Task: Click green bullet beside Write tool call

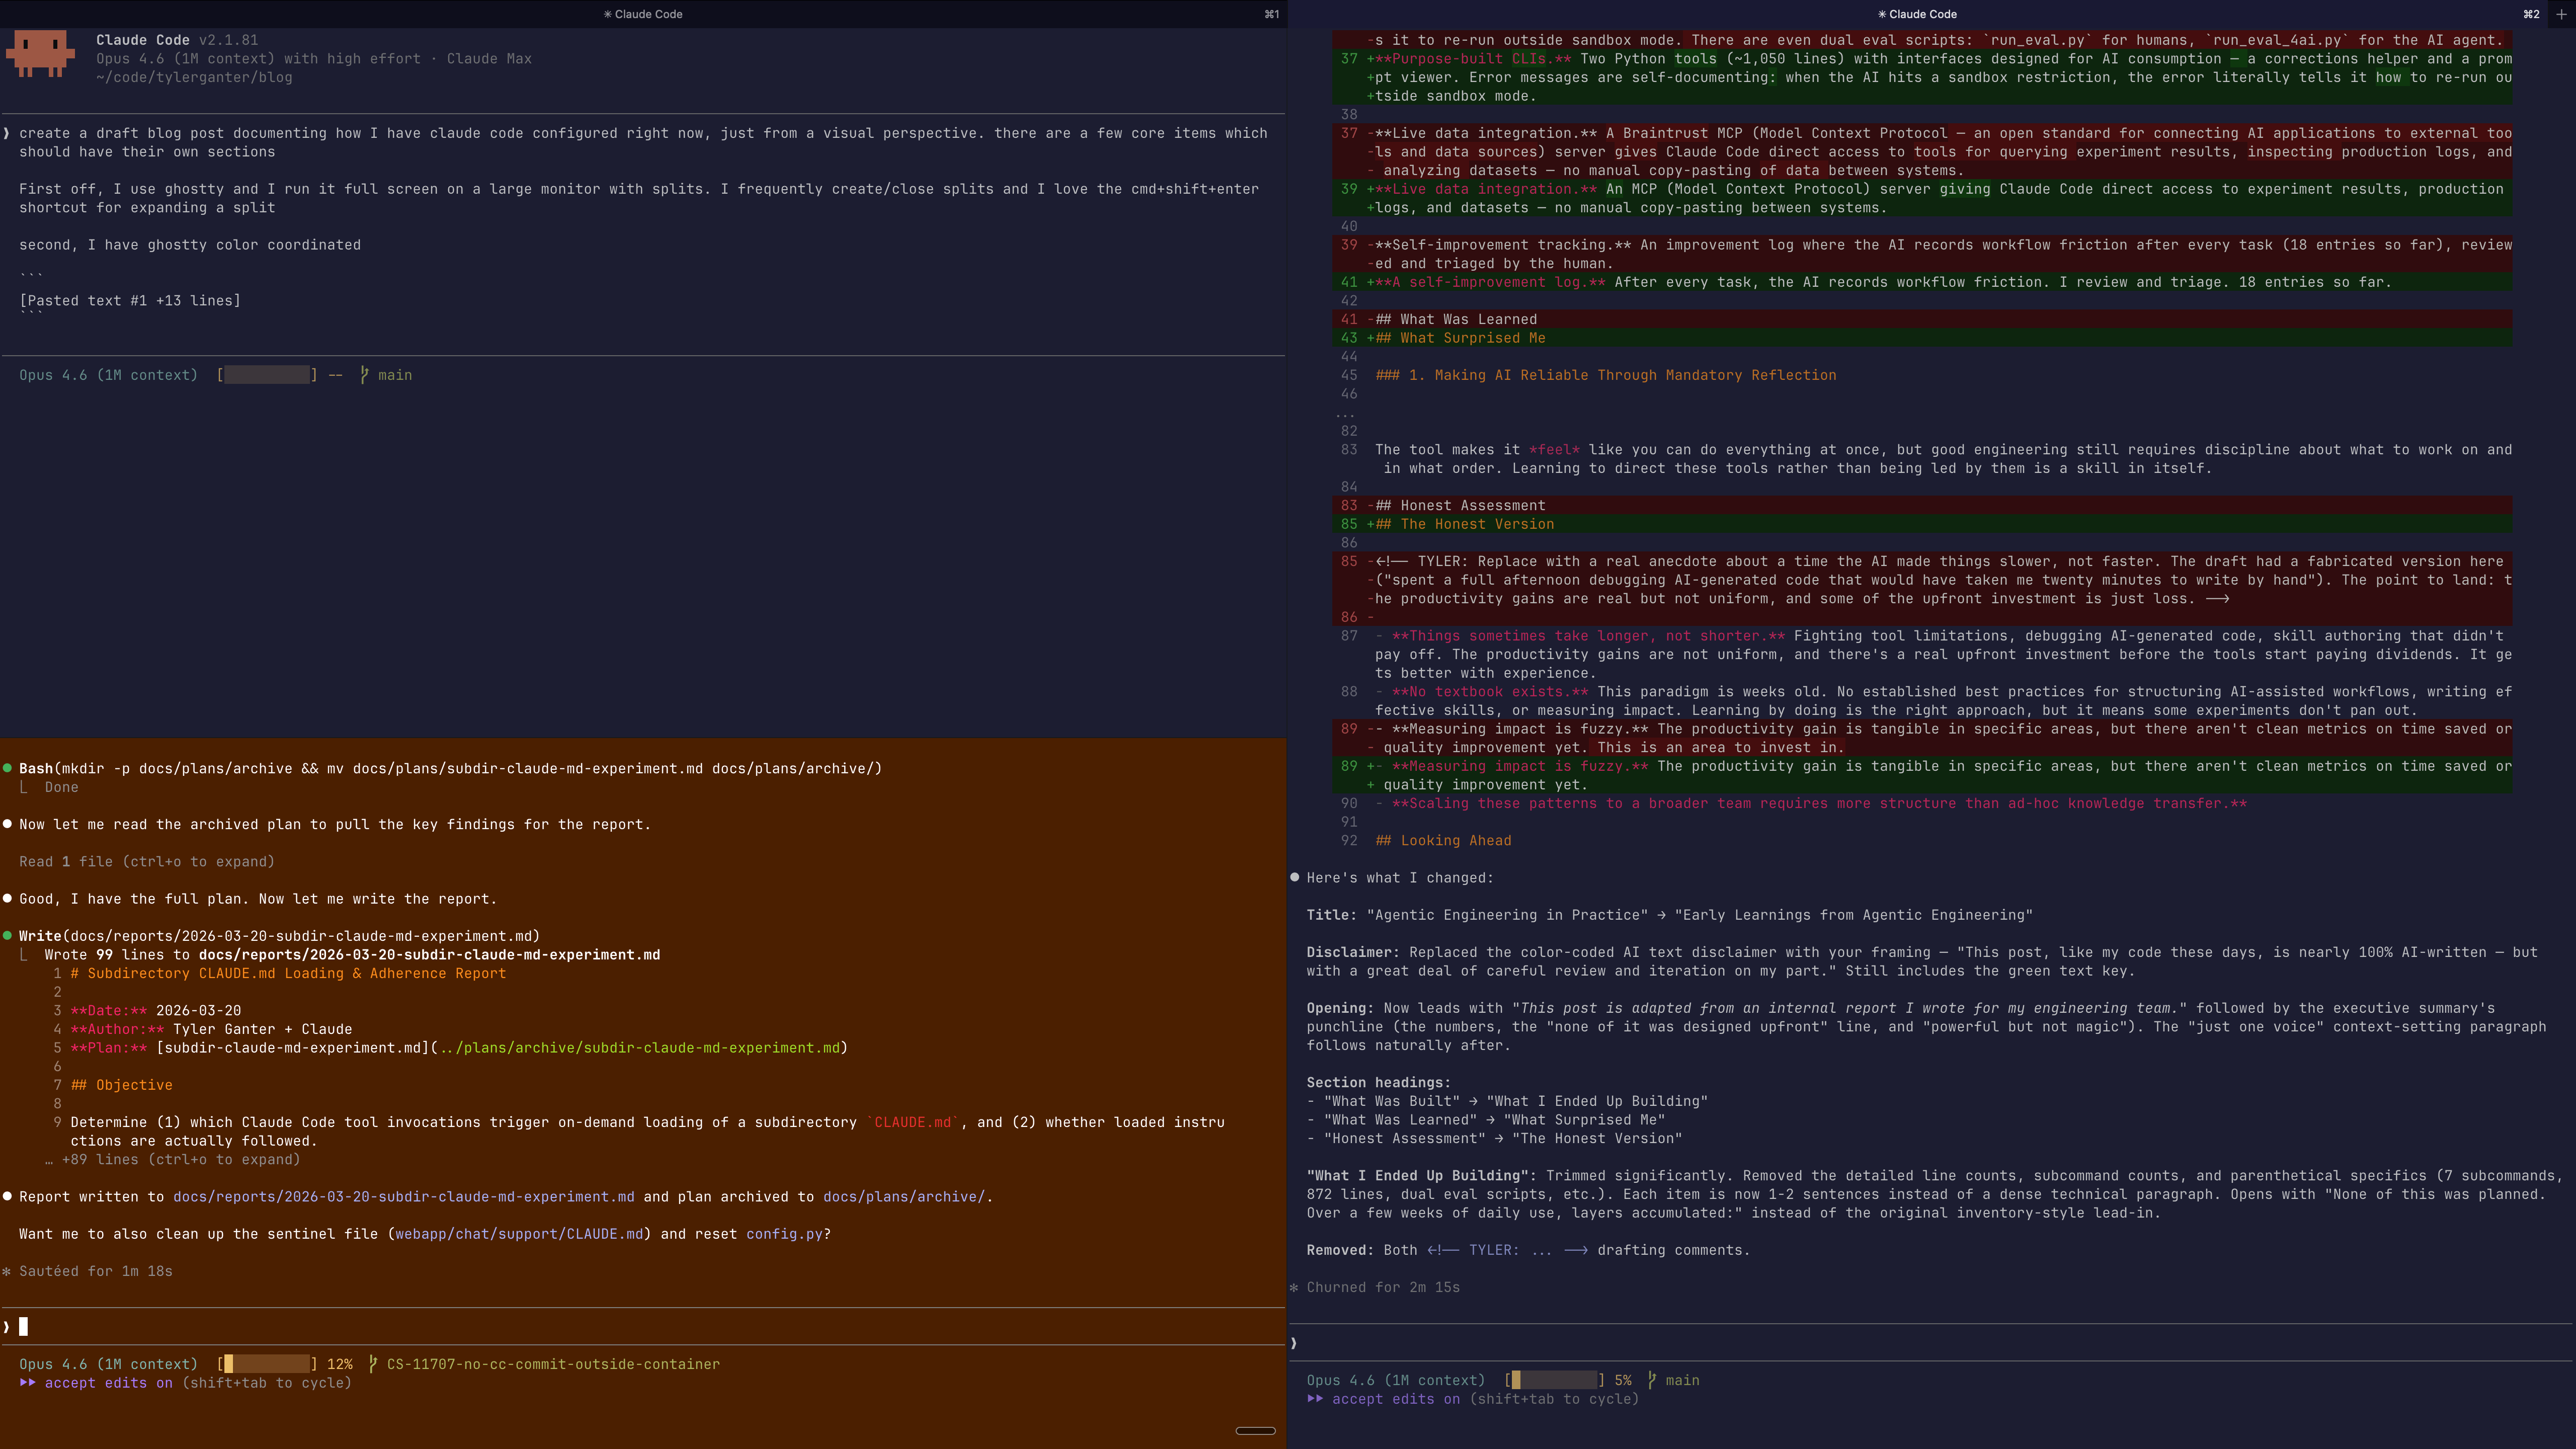Action: pos(8,936)
